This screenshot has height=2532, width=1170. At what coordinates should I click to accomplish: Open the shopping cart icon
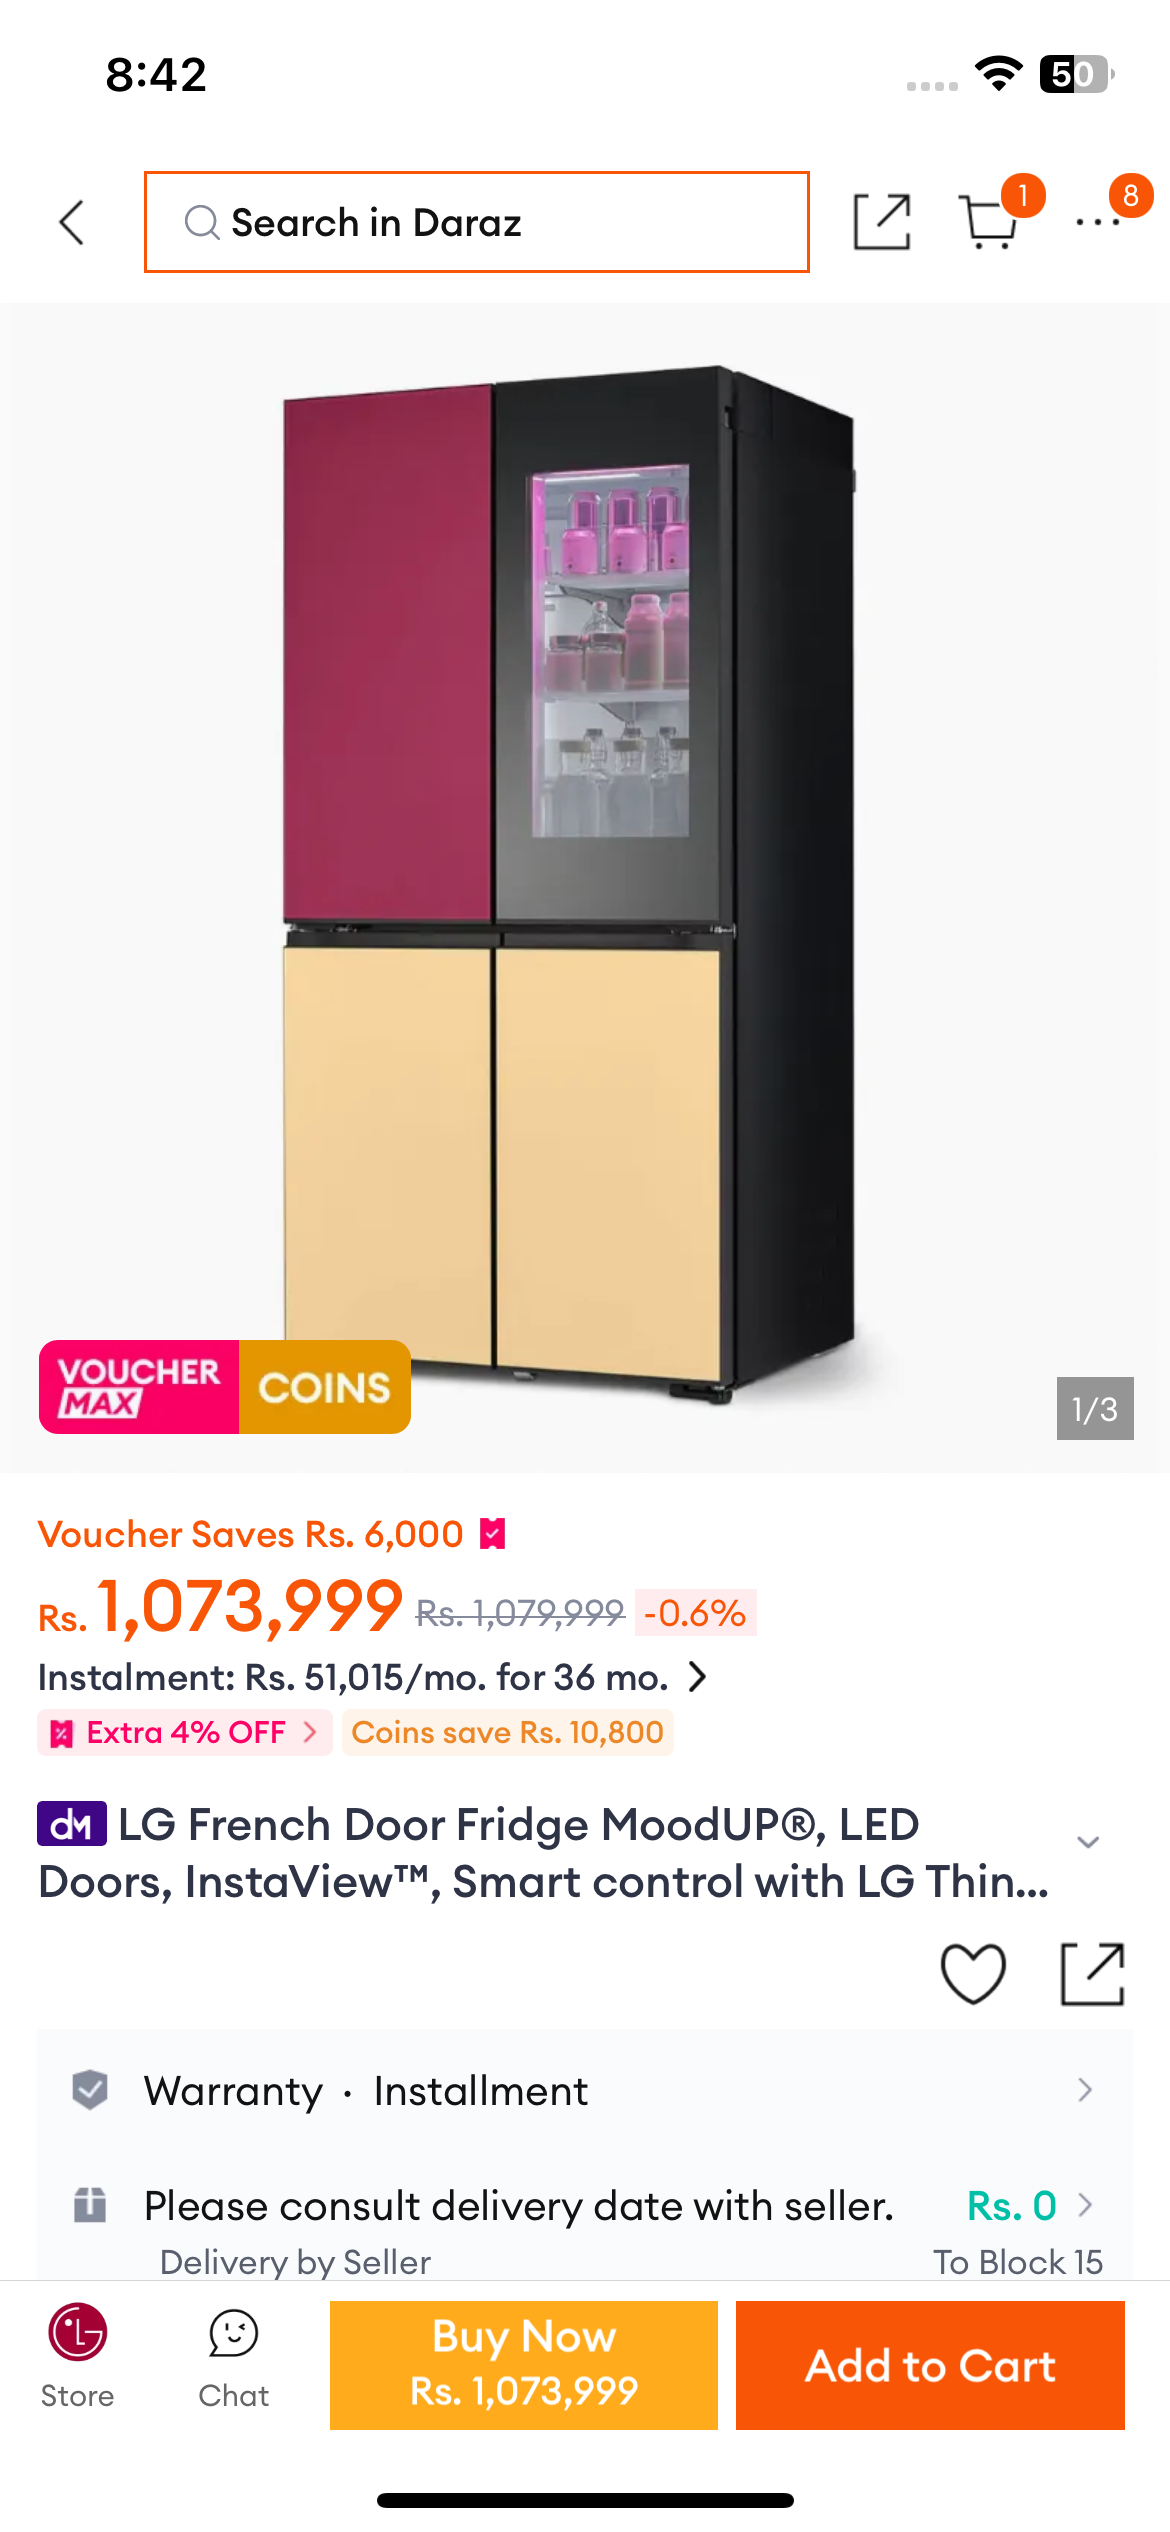tap(990, 221)
